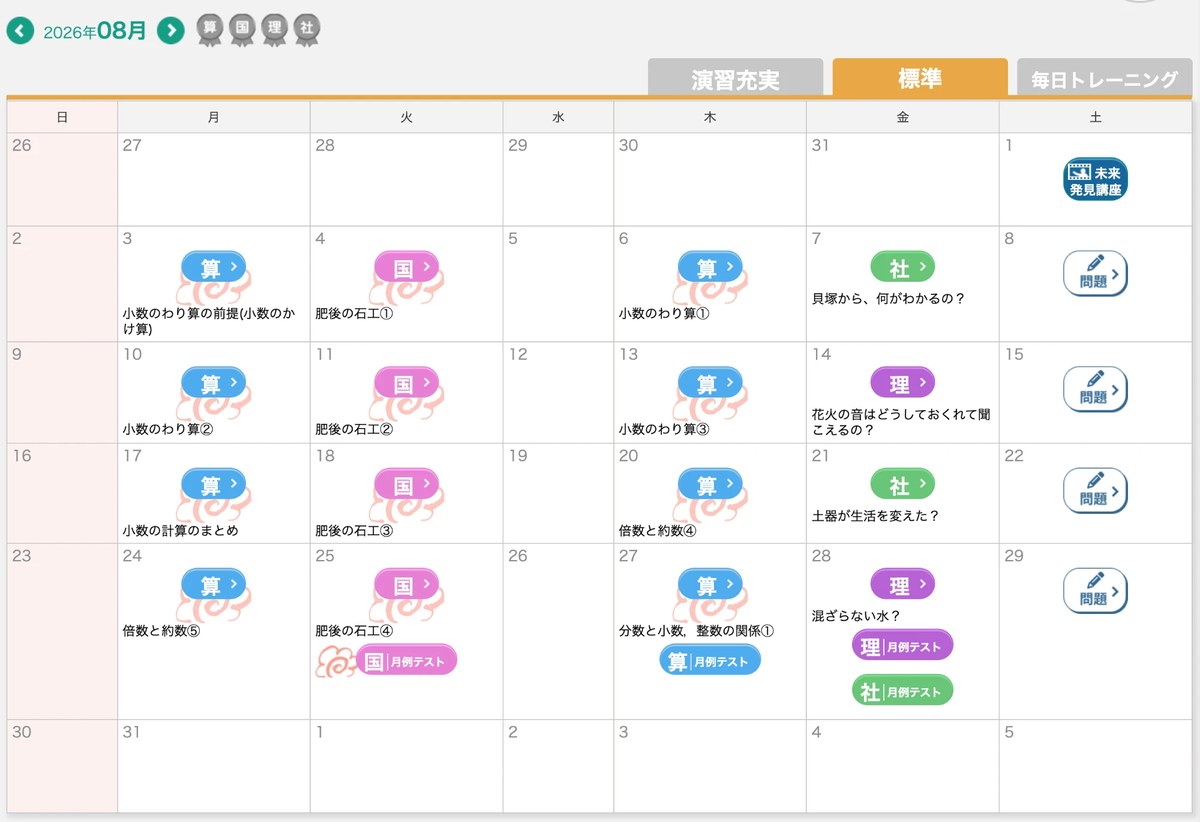
Task: Click the lesson title 倍数と約数⑤
Action: (x=162, y=630)
